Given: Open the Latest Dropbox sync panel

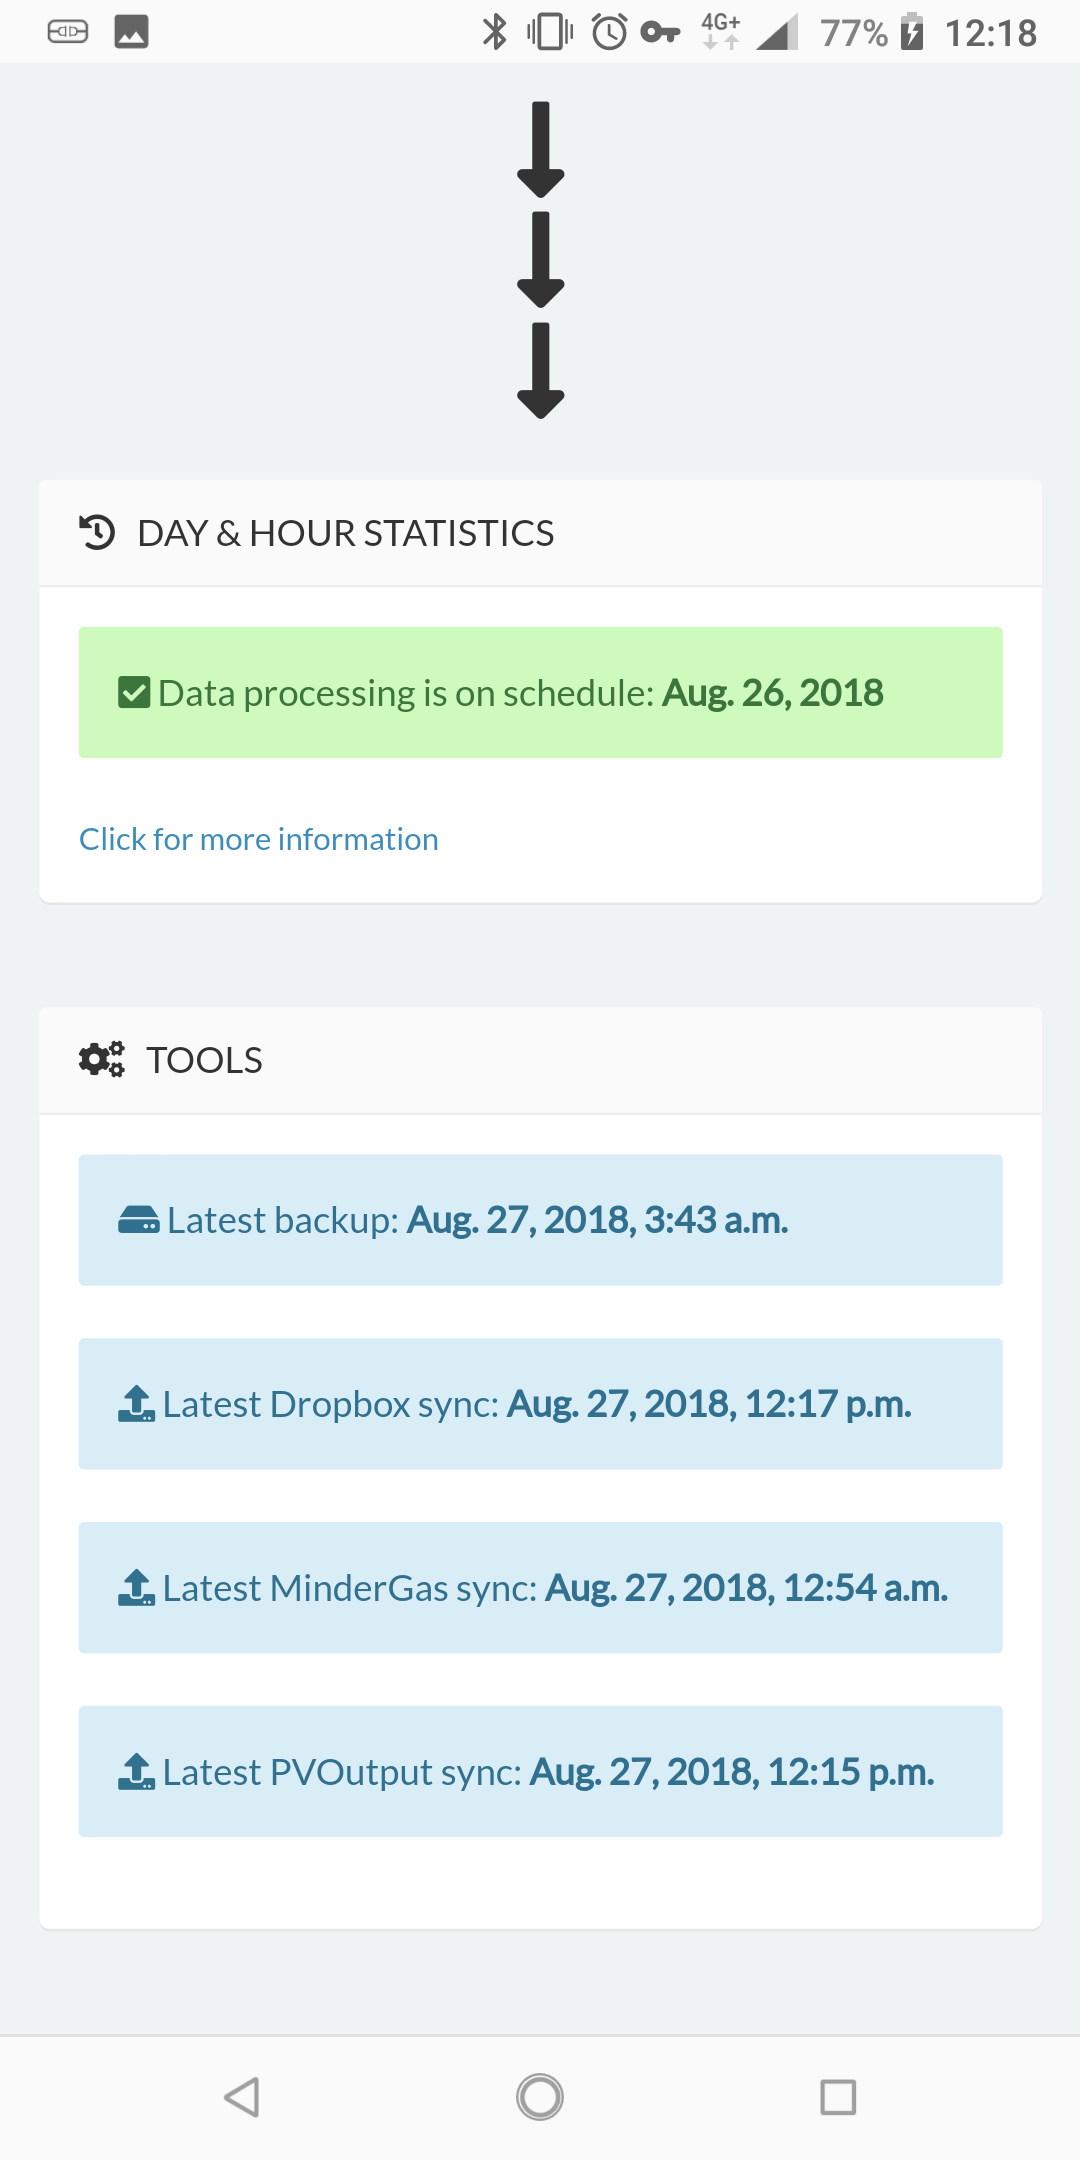Looking at the screenshot, I should 540,1403.
